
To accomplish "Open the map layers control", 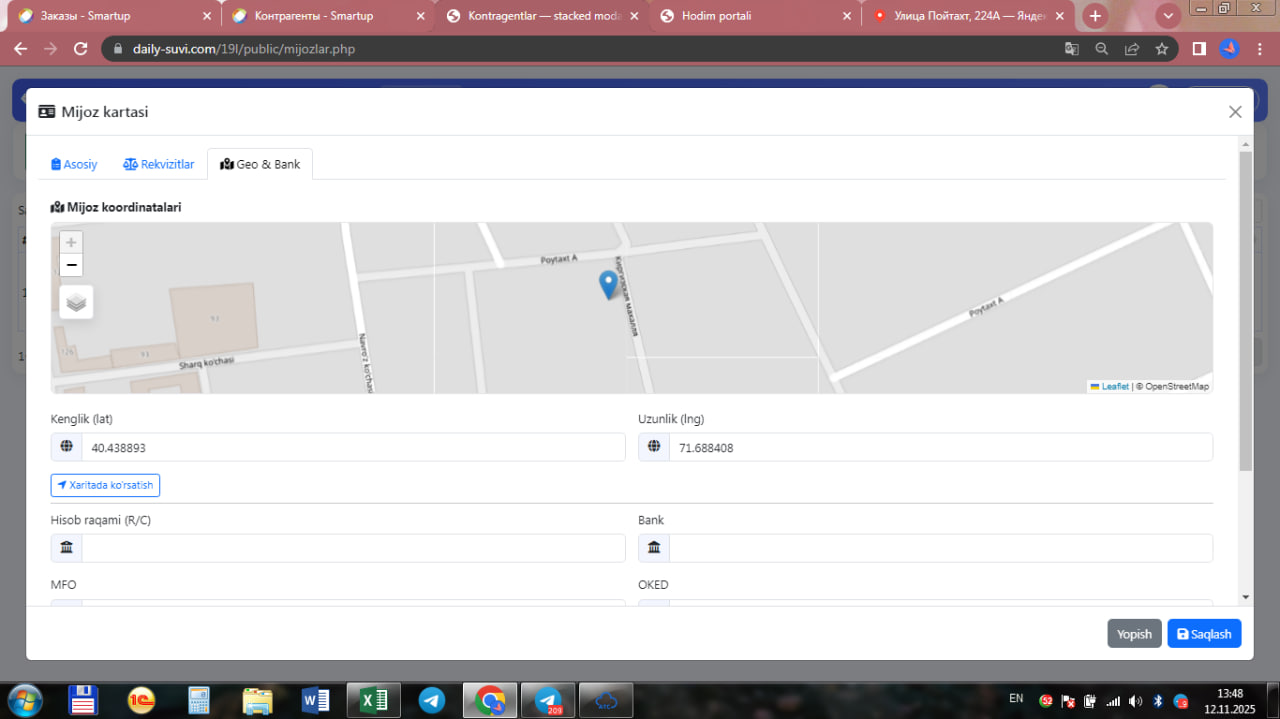I will [76, 302].
